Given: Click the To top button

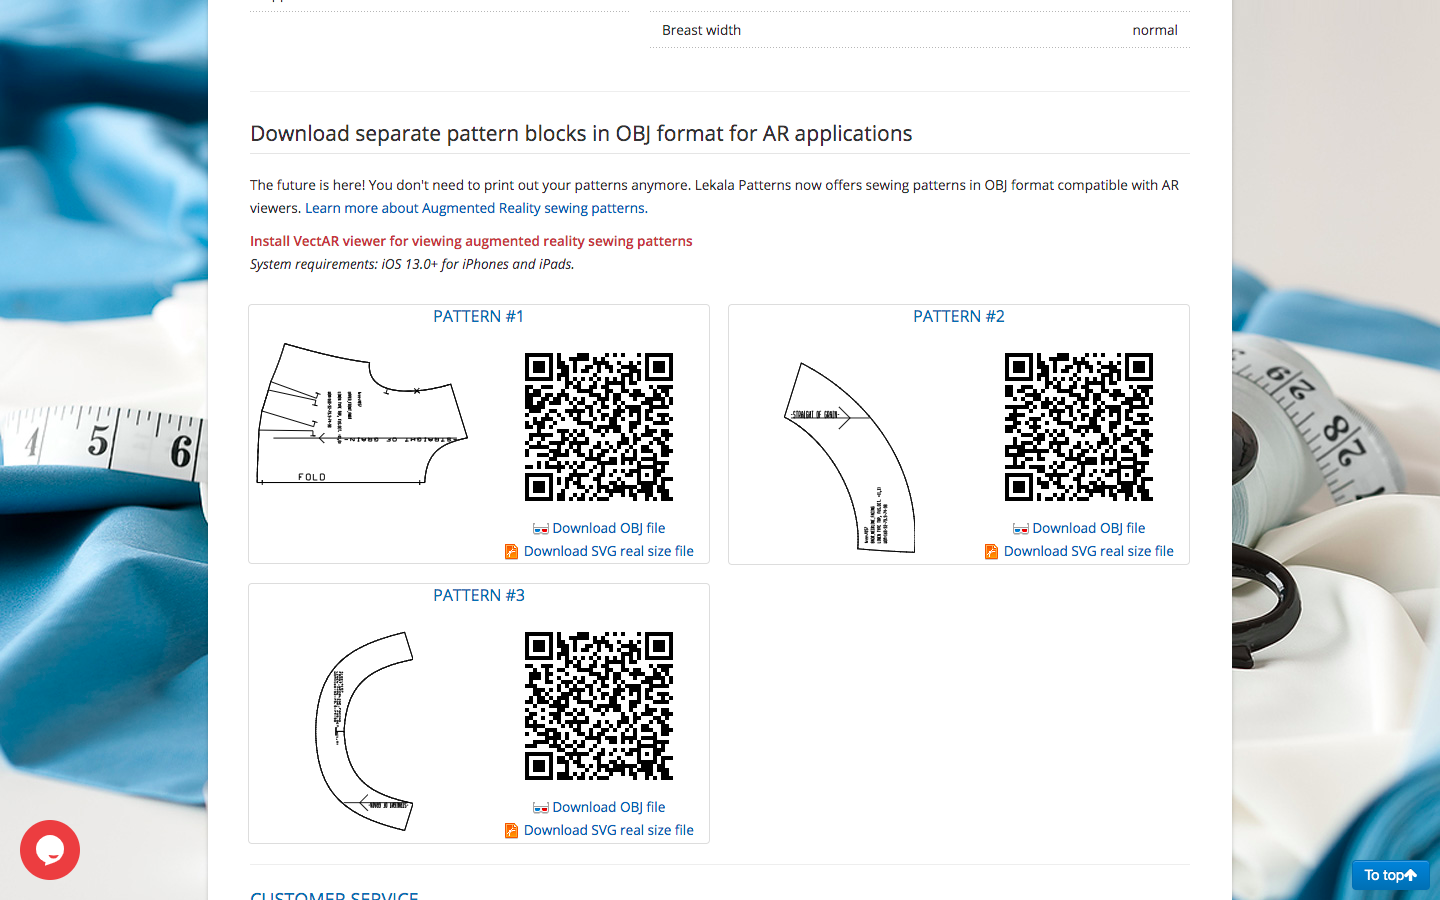Looking at the screenshot, I should (1390, 875).
